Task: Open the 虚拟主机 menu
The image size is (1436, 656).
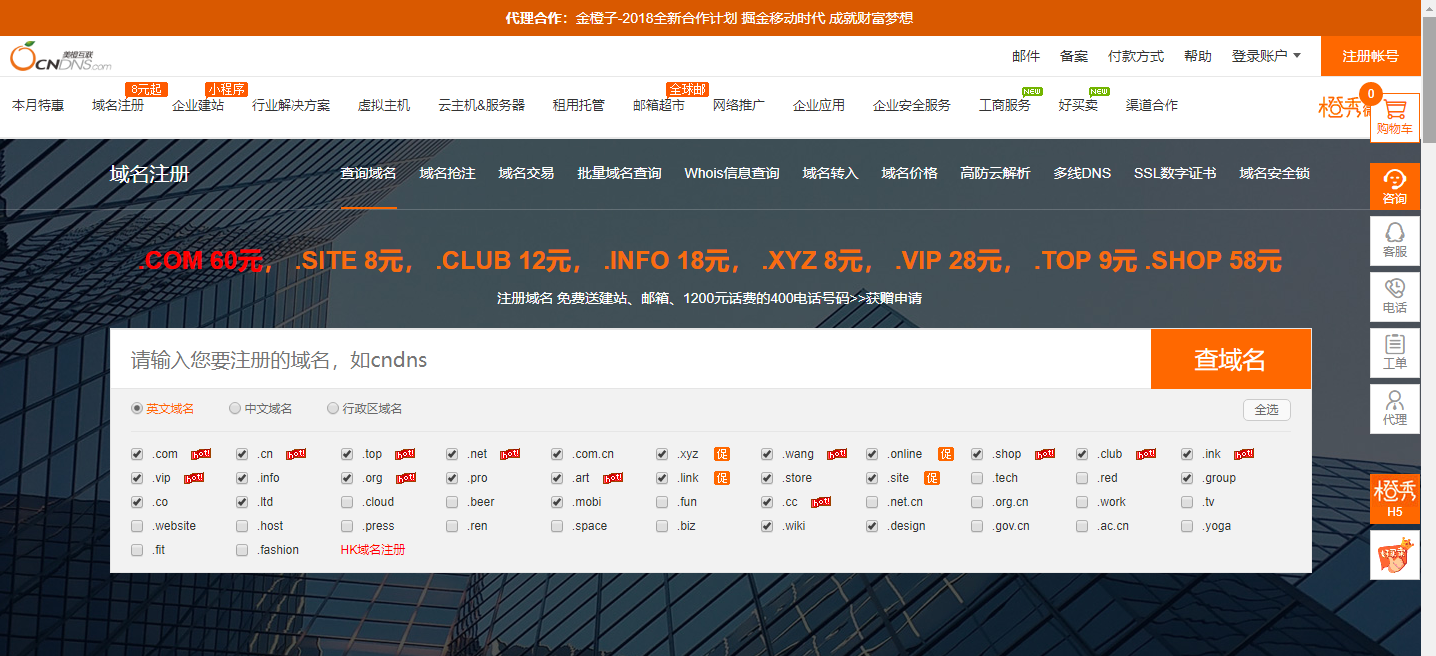Action: point(384,105)
